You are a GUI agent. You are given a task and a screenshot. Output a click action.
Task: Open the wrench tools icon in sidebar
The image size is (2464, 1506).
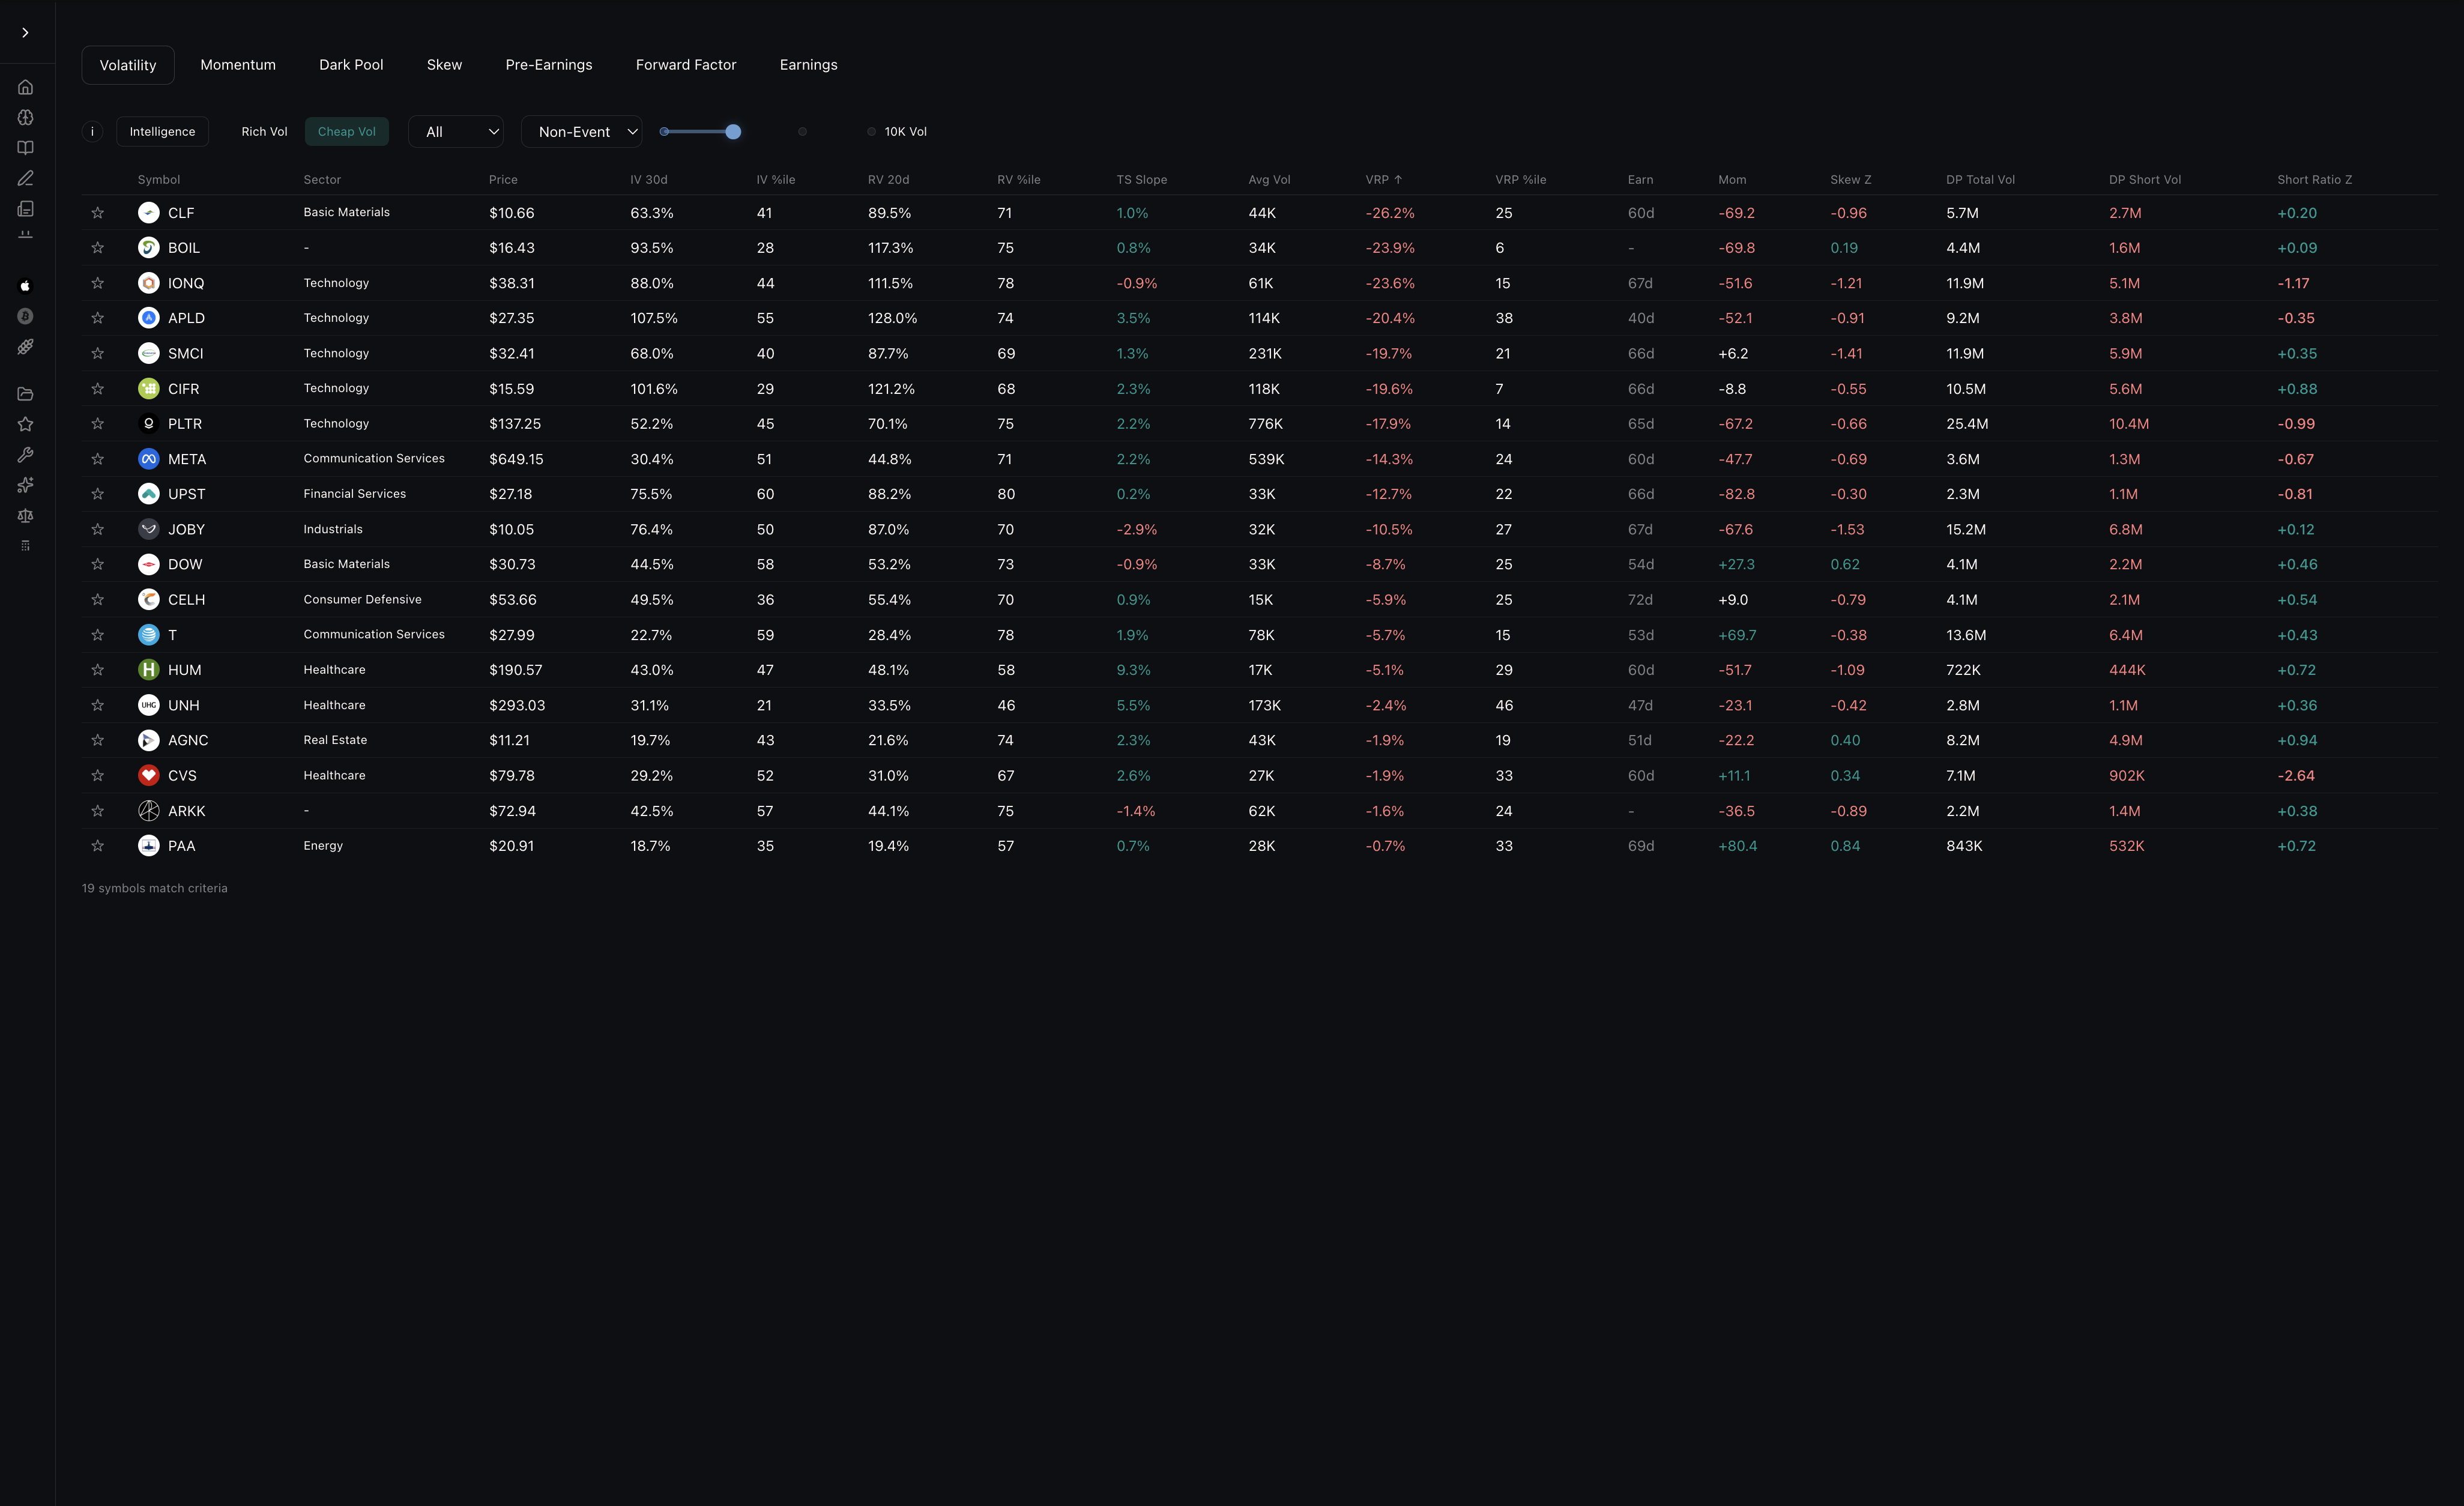(25, 454)
